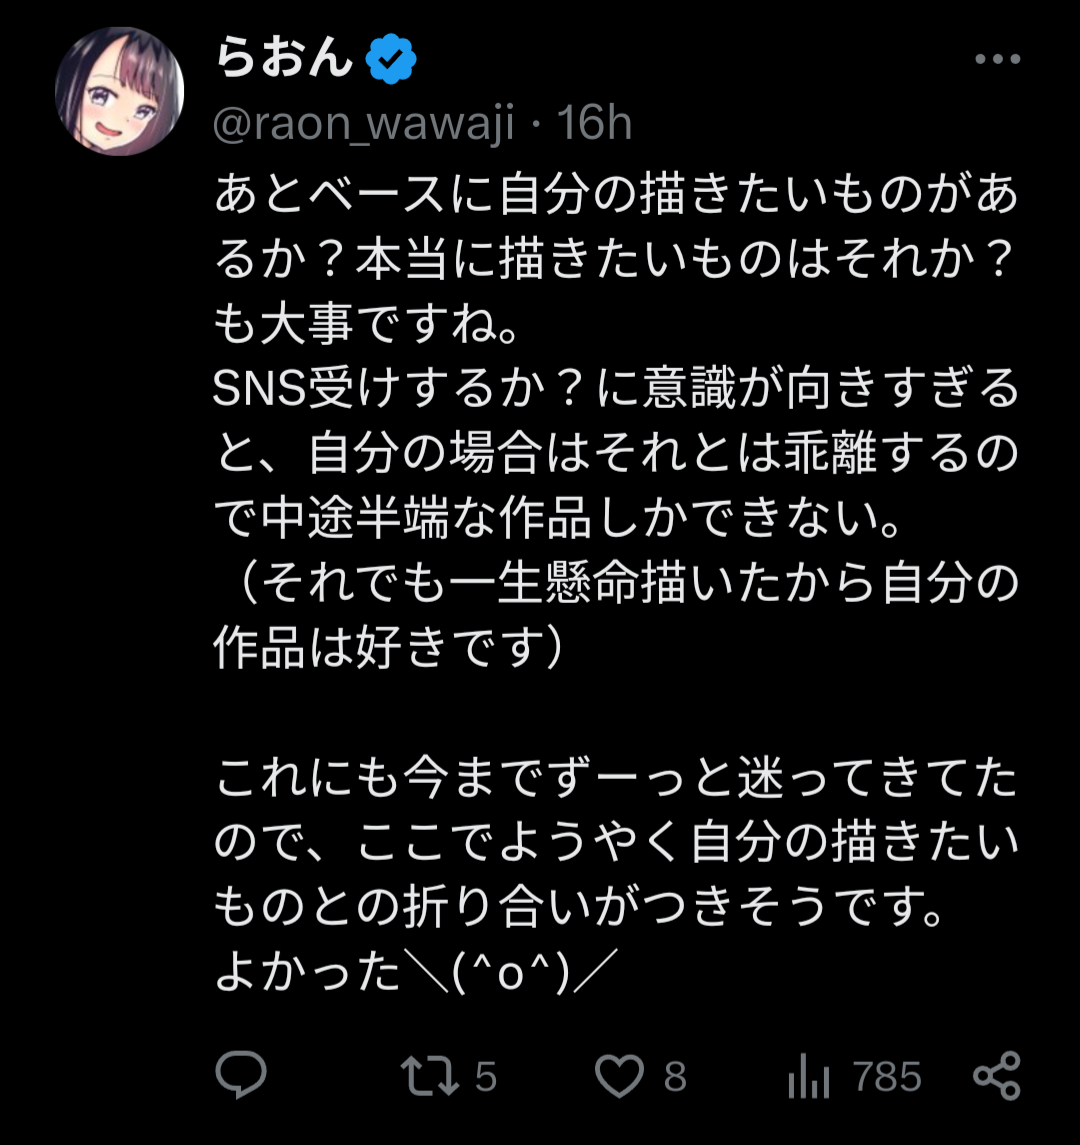Open the view analytics bar chart icon
Image resolution: width=1080 pixels, height=1145 pixels.
coord(808,1077)
